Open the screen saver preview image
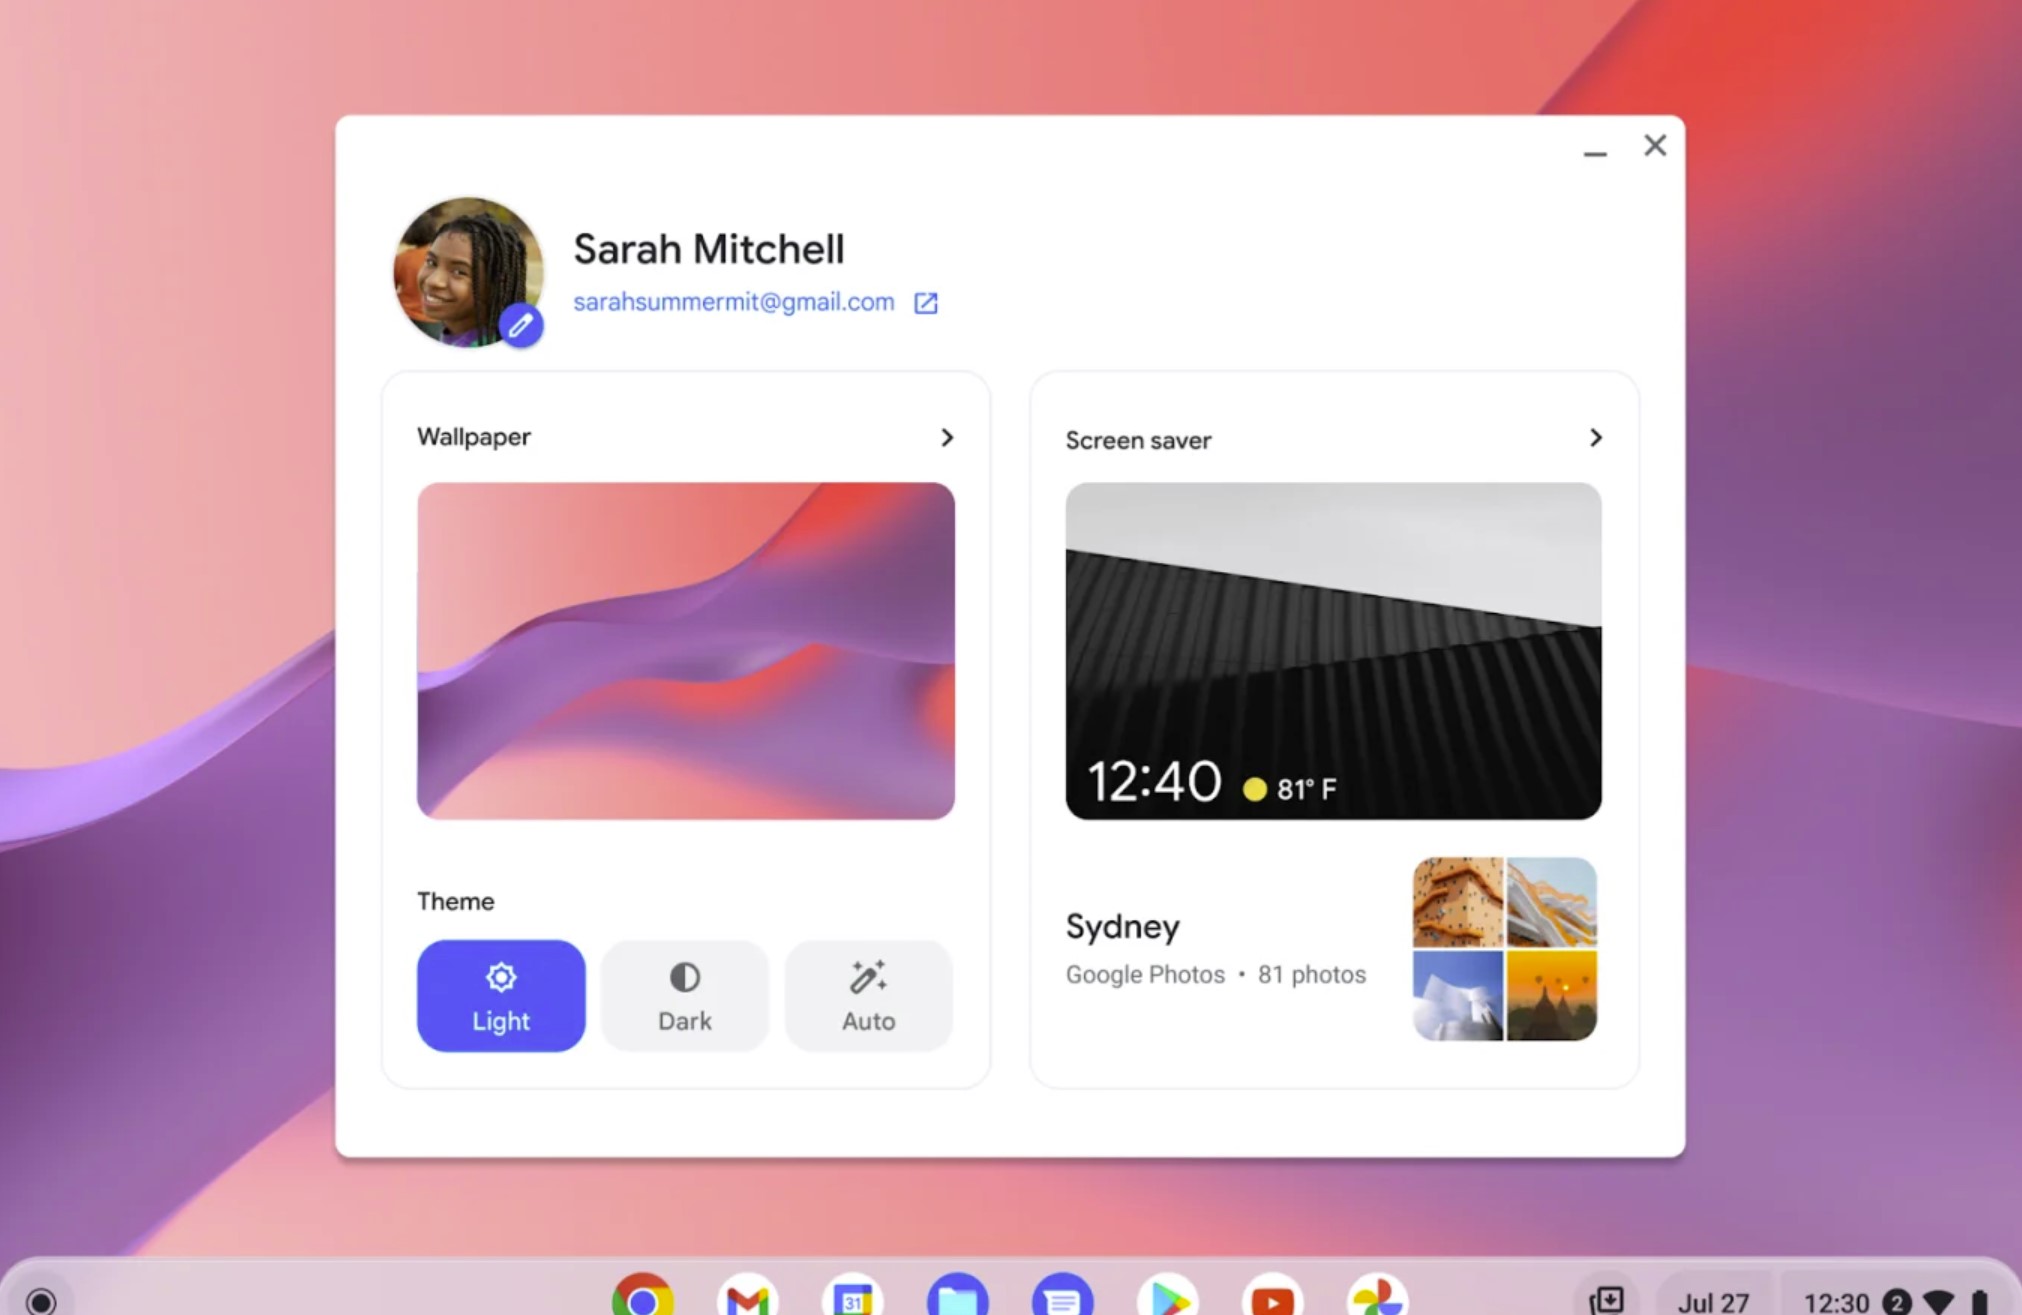 click(x=1333, y=651)
